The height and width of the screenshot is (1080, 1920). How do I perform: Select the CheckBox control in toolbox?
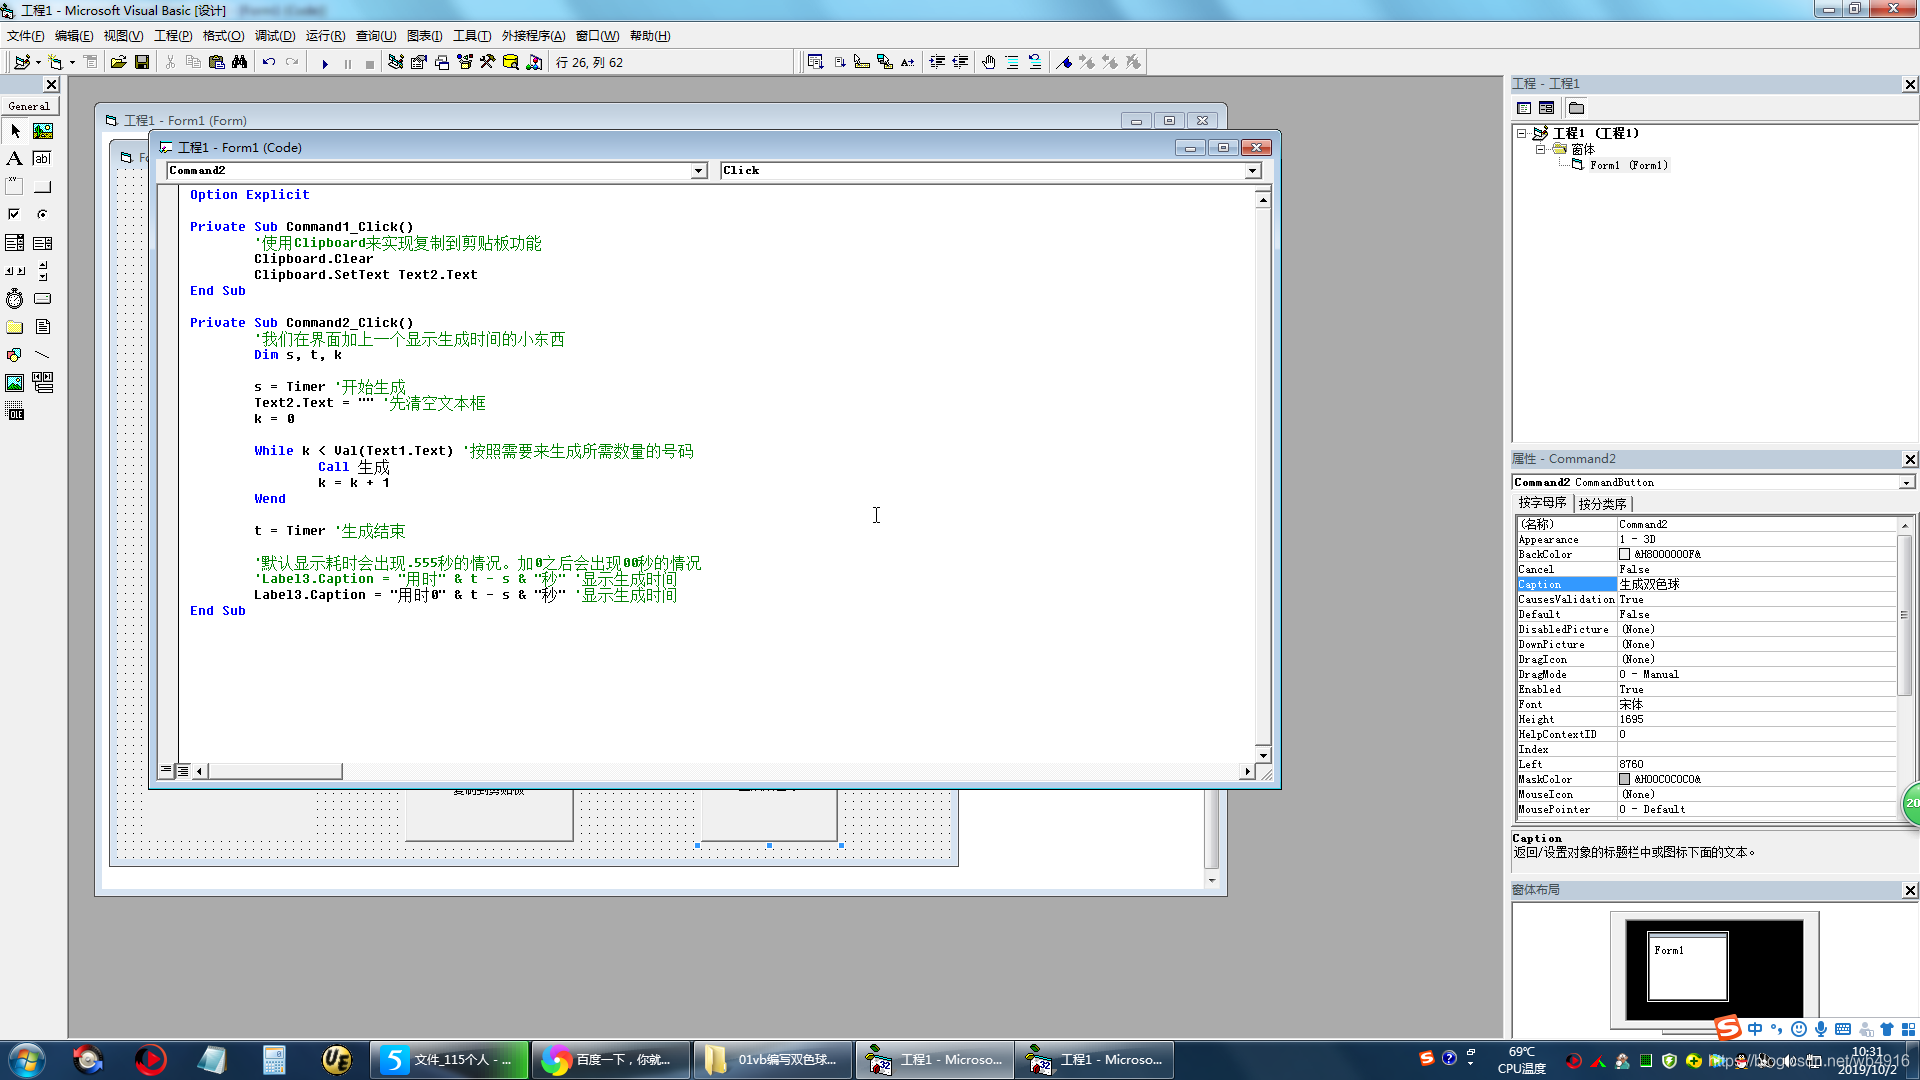point(14,214)
